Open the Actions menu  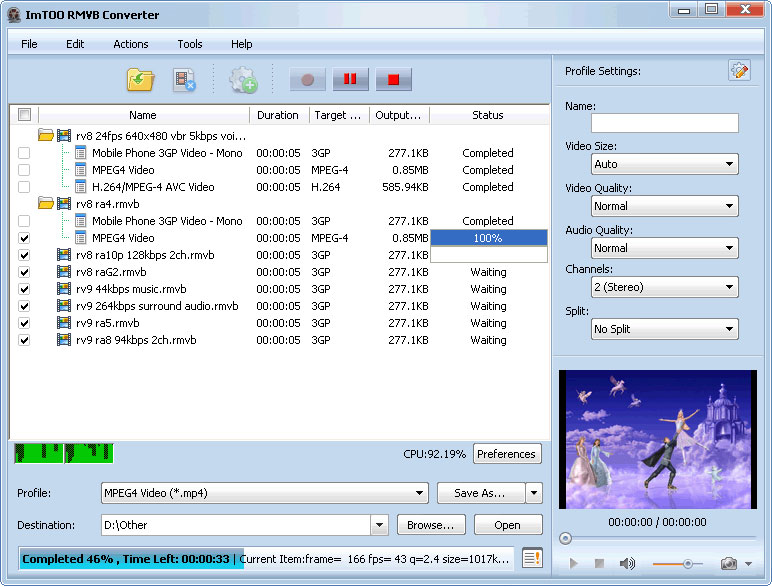[130, 44]
